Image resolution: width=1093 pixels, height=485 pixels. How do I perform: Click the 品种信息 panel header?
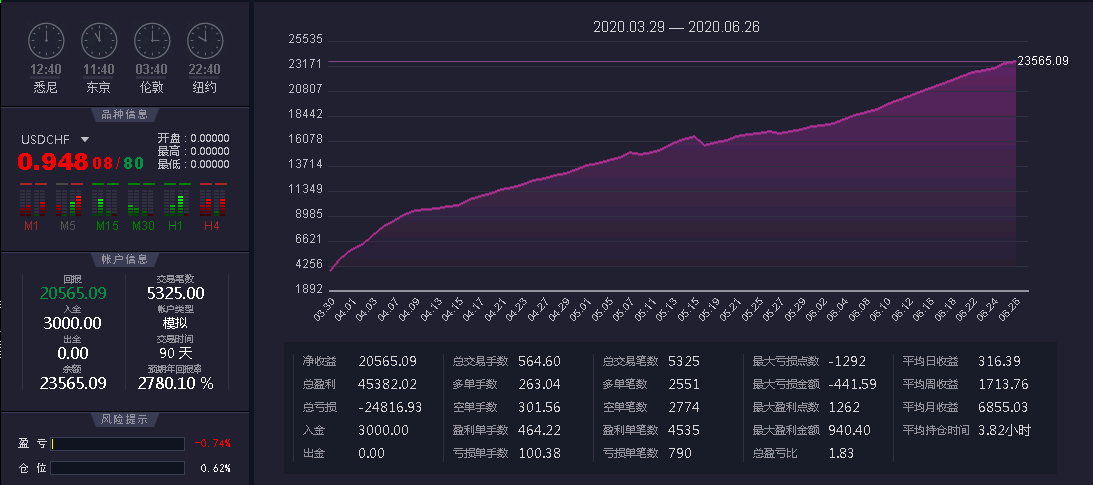(124, 114)
